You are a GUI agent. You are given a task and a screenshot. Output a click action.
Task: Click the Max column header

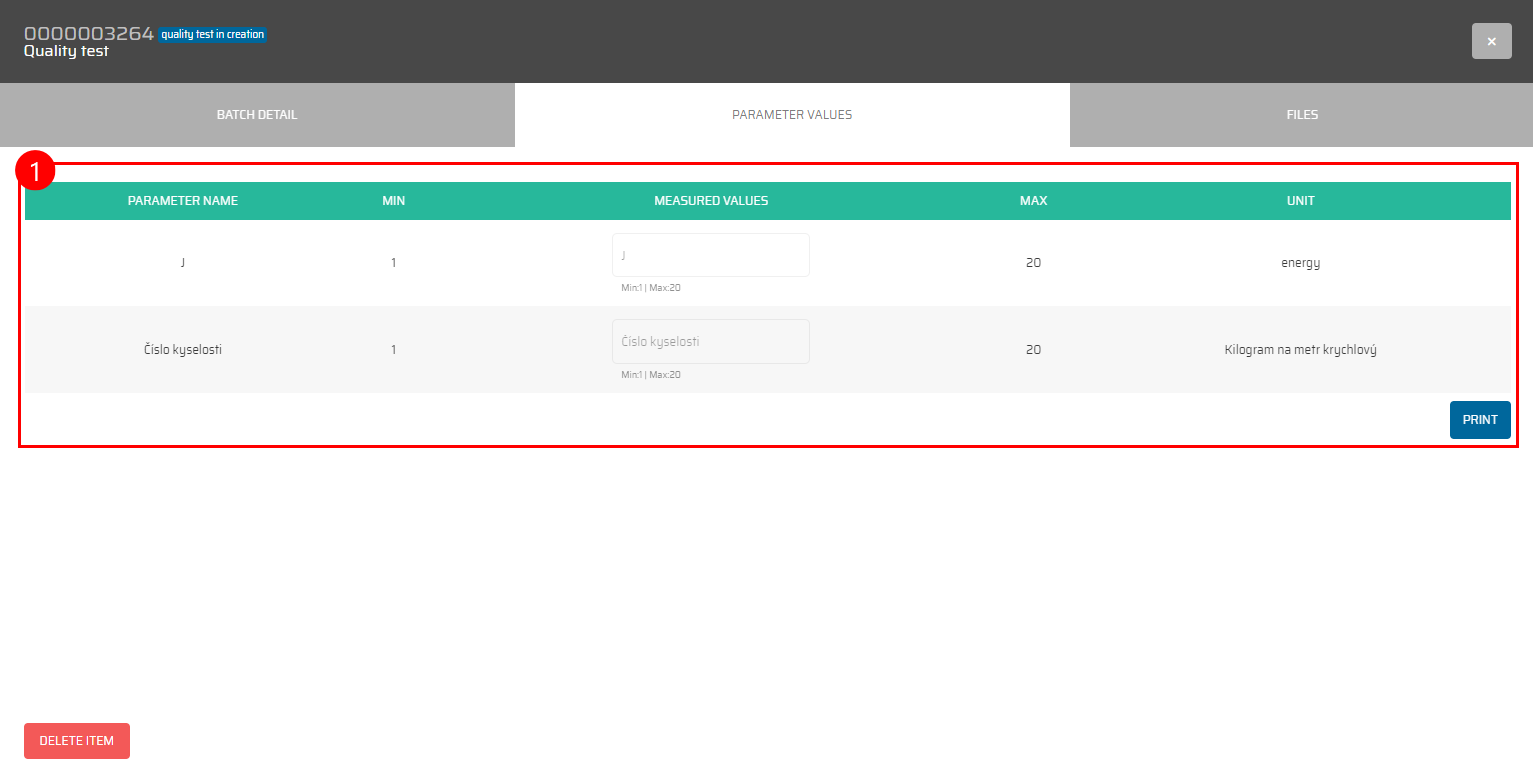click(1033, 201)
